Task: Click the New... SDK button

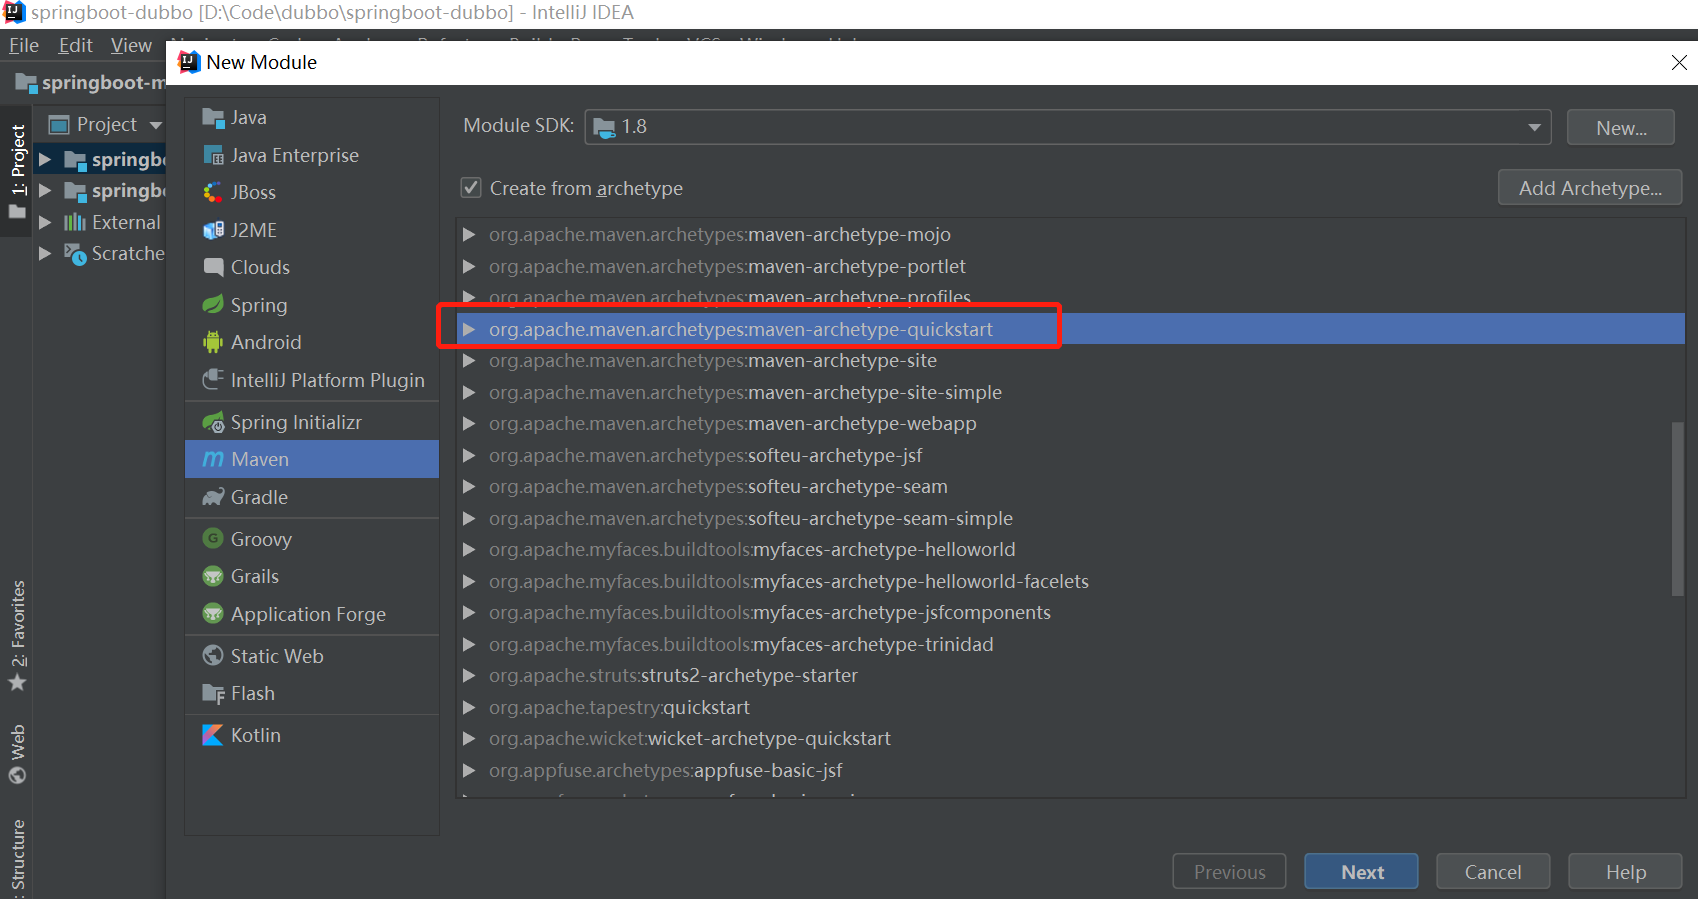Action: tap(1621, 128)
